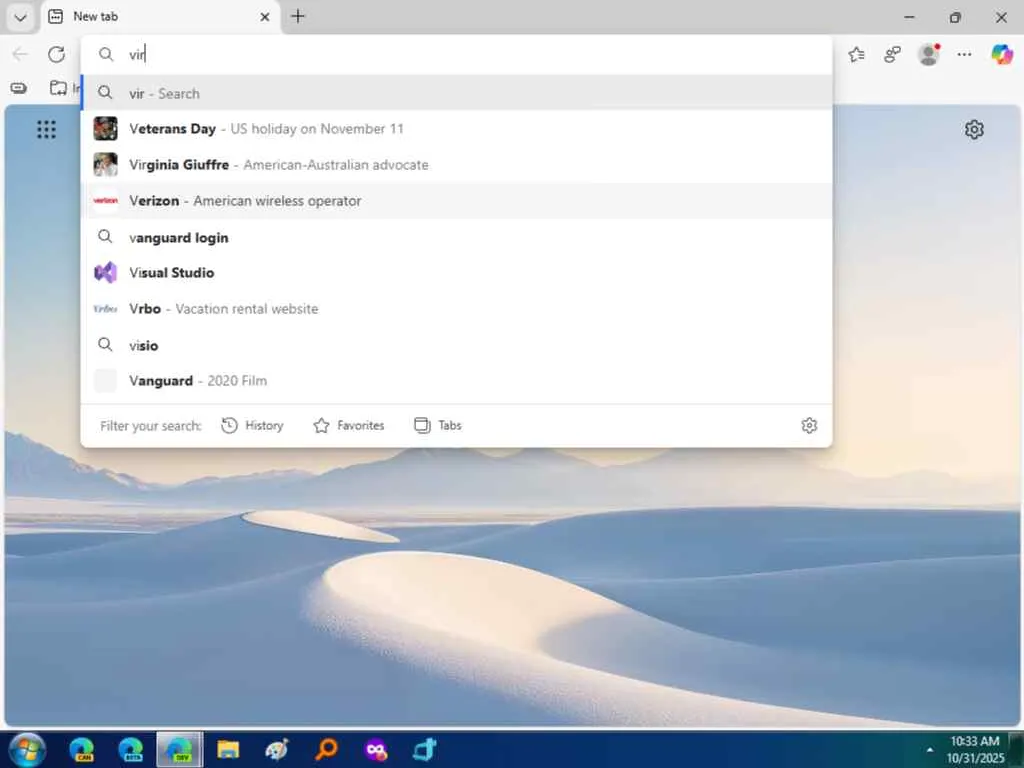Refresh the page with reload icon
This screenshot has height=768, width=1024.
(56, 54)
